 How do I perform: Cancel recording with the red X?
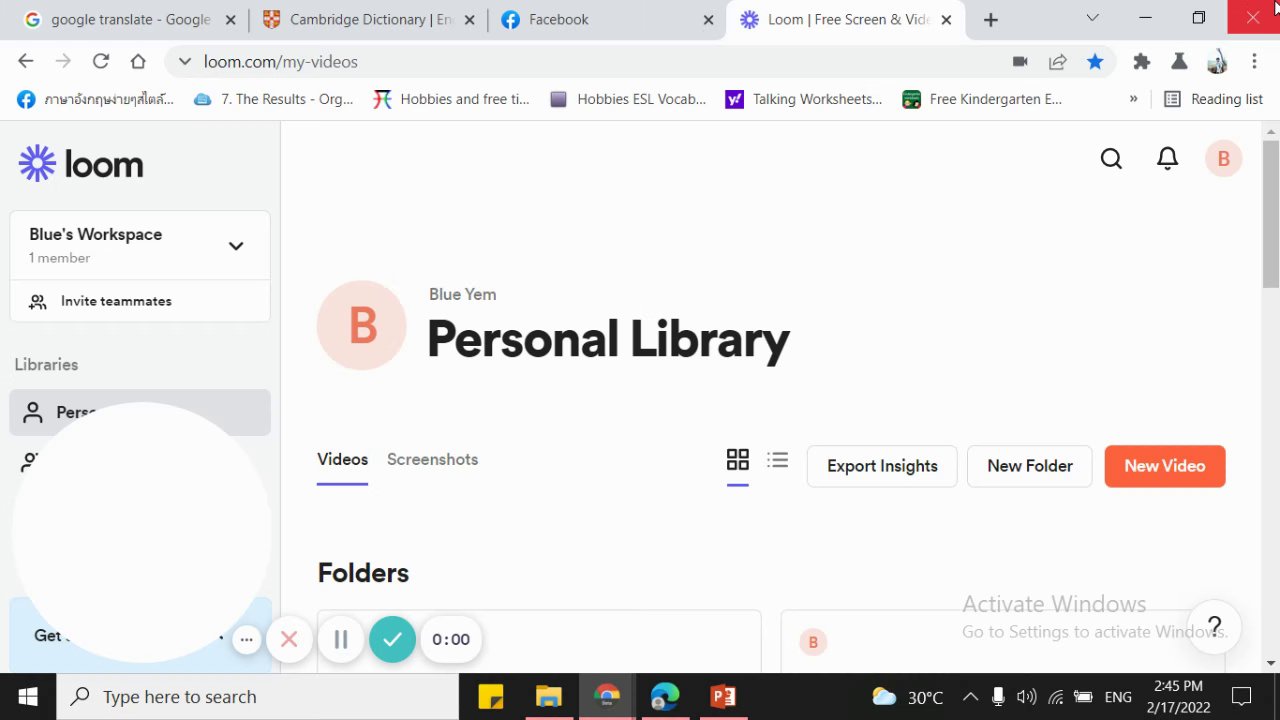(x=289, y=640)
